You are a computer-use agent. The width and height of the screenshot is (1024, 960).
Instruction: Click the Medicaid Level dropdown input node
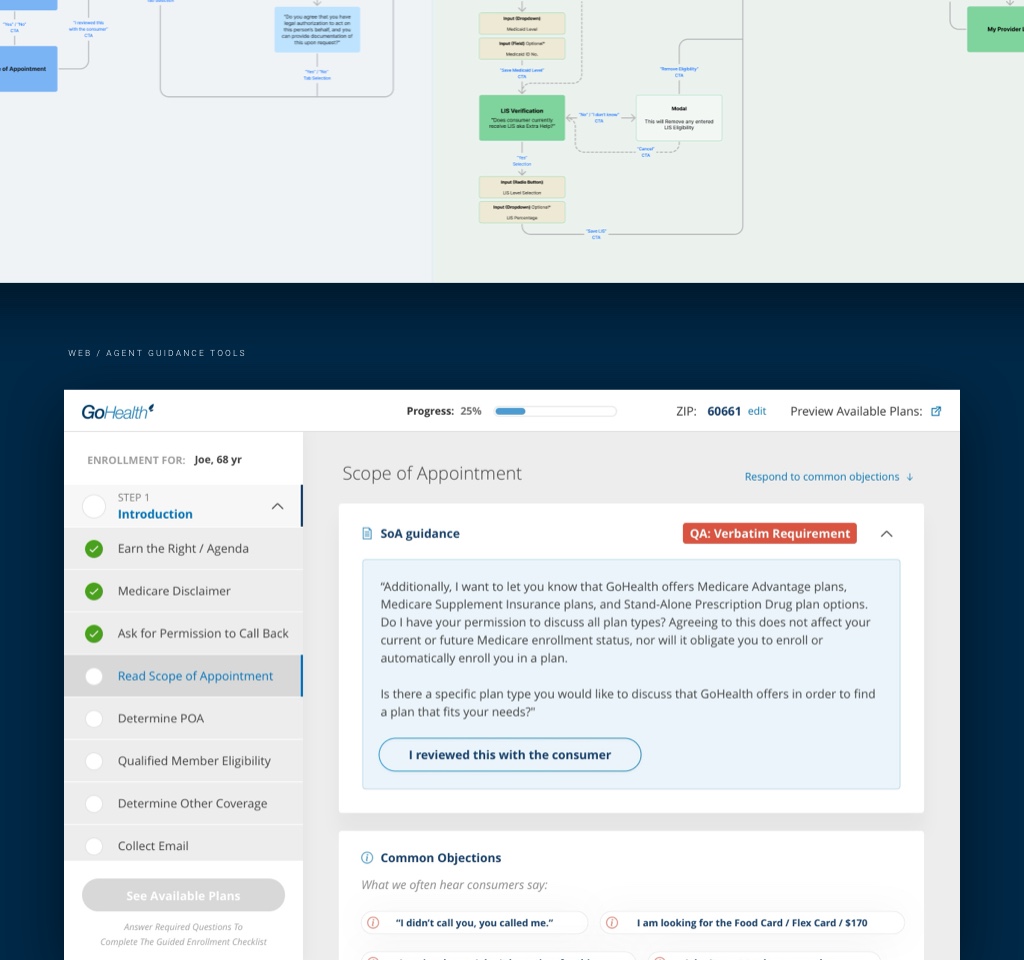click(x=522, y=24)
